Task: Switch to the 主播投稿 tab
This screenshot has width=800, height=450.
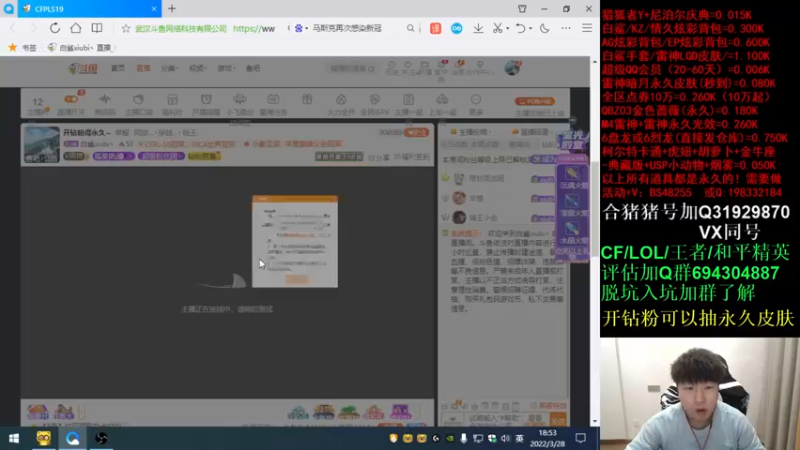Action: point(469,132)
